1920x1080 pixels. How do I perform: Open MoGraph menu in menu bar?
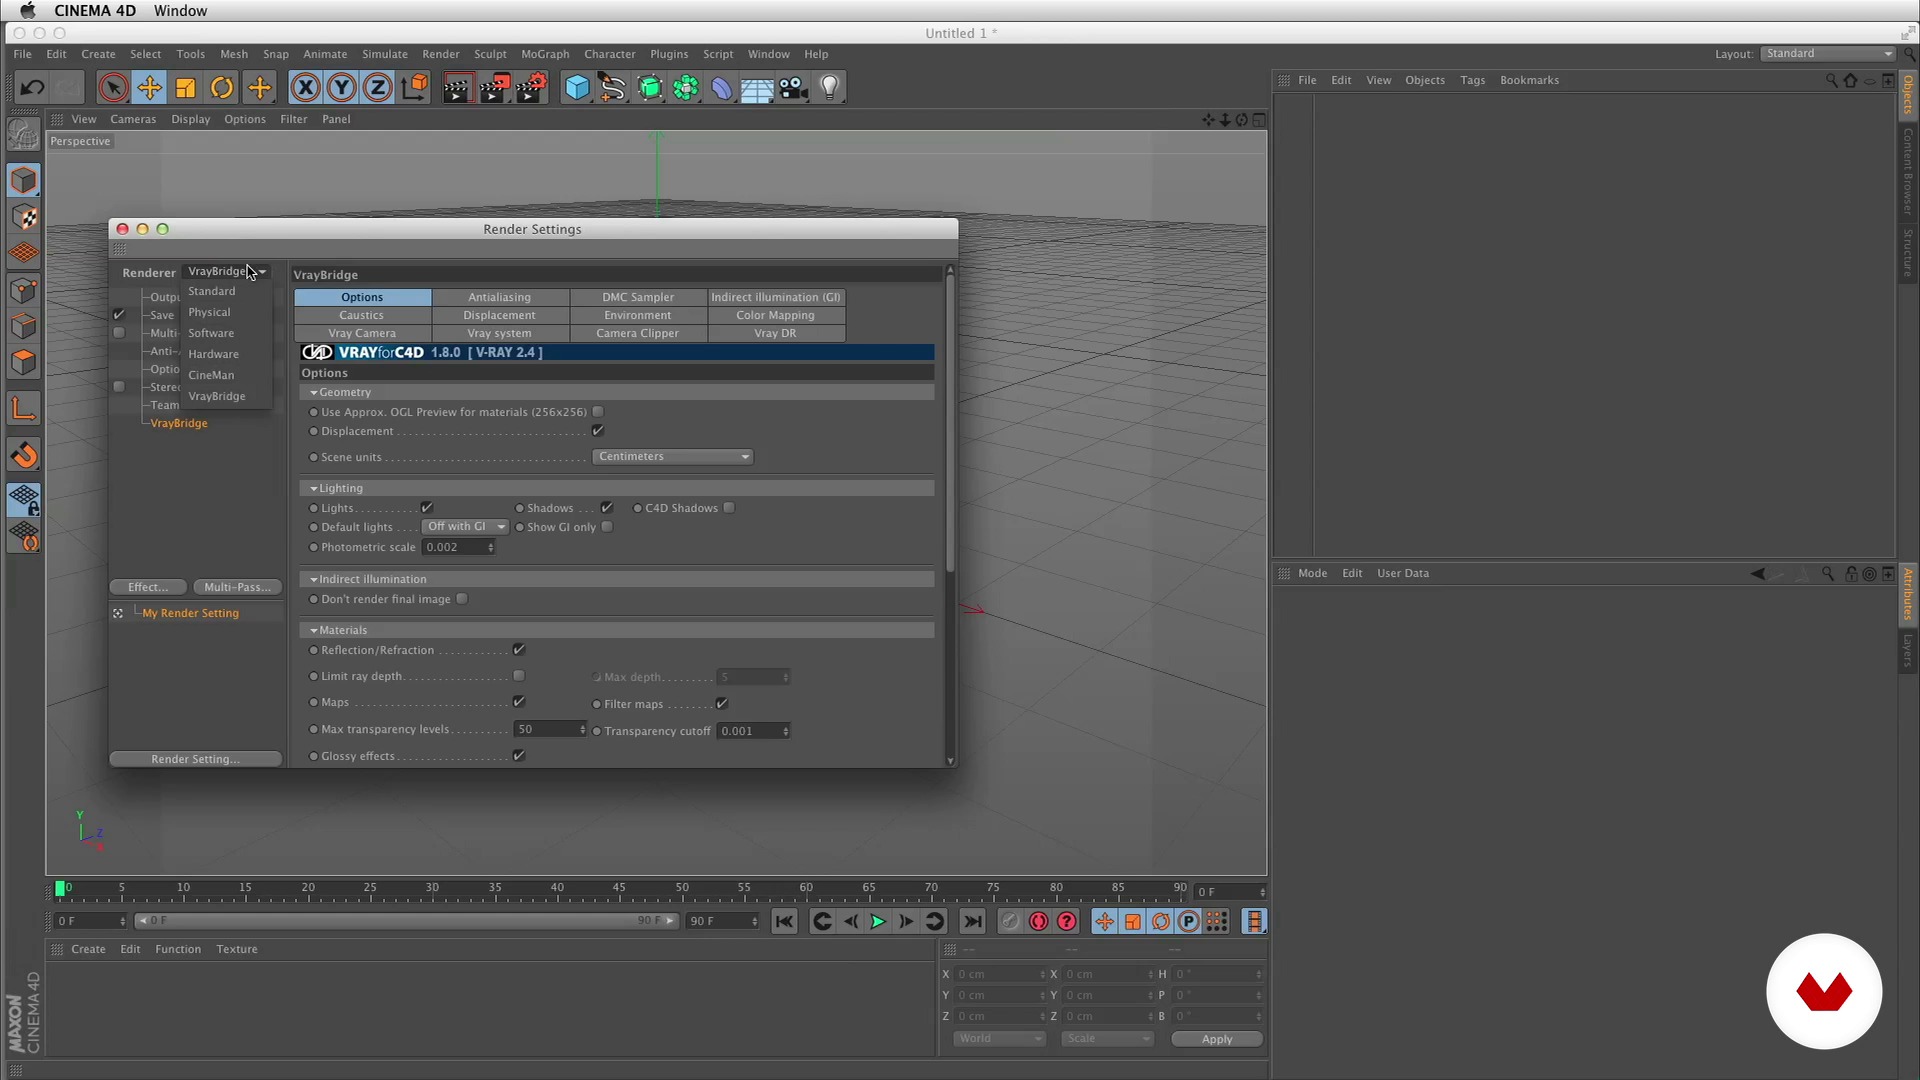pyautogui.click(x=545, y=54)
